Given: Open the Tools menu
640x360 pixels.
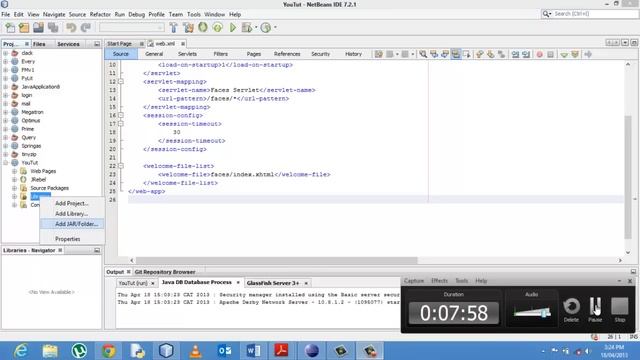Looking at the screenshot, I should [x=194, y=14].
